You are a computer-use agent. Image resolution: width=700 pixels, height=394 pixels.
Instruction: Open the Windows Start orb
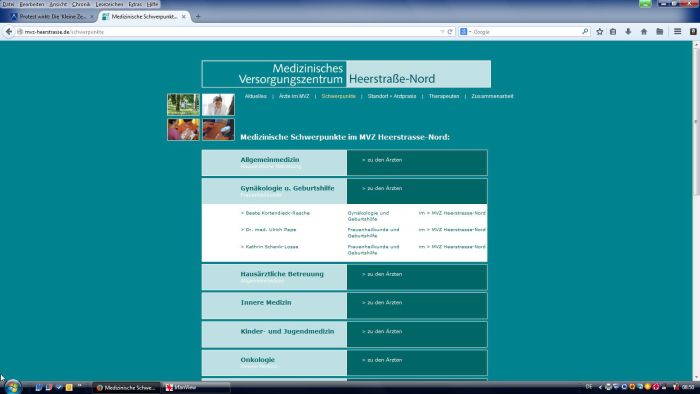click(x=12, y=387)
